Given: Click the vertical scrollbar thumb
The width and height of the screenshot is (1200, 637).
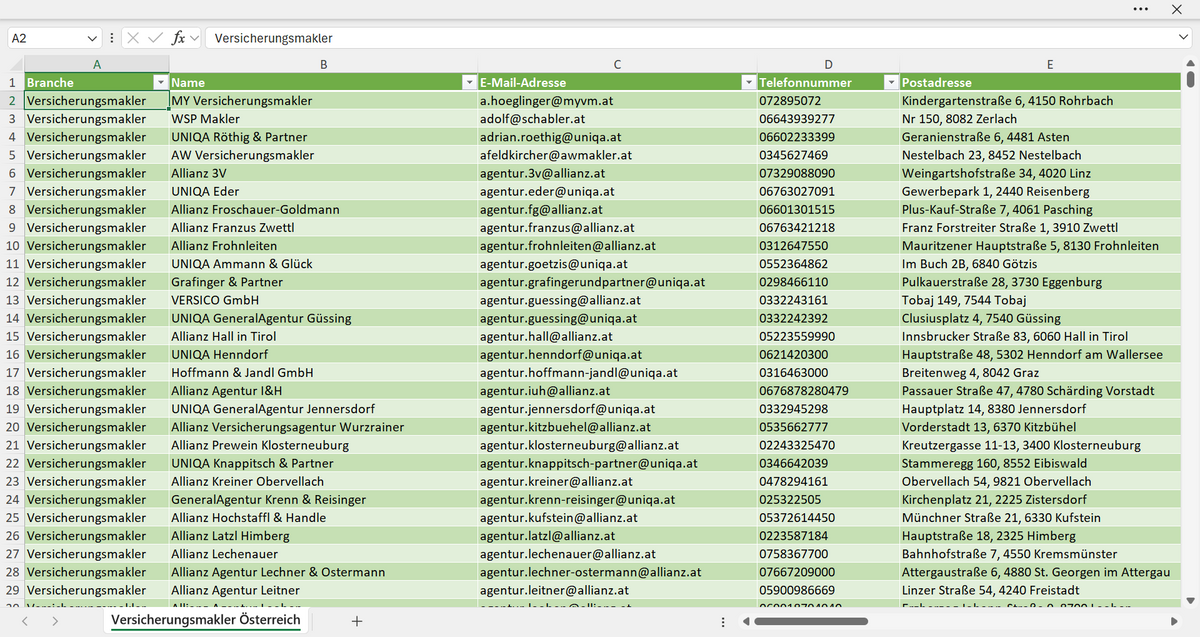Looking at the screenshot, I should click(1189, 80).
